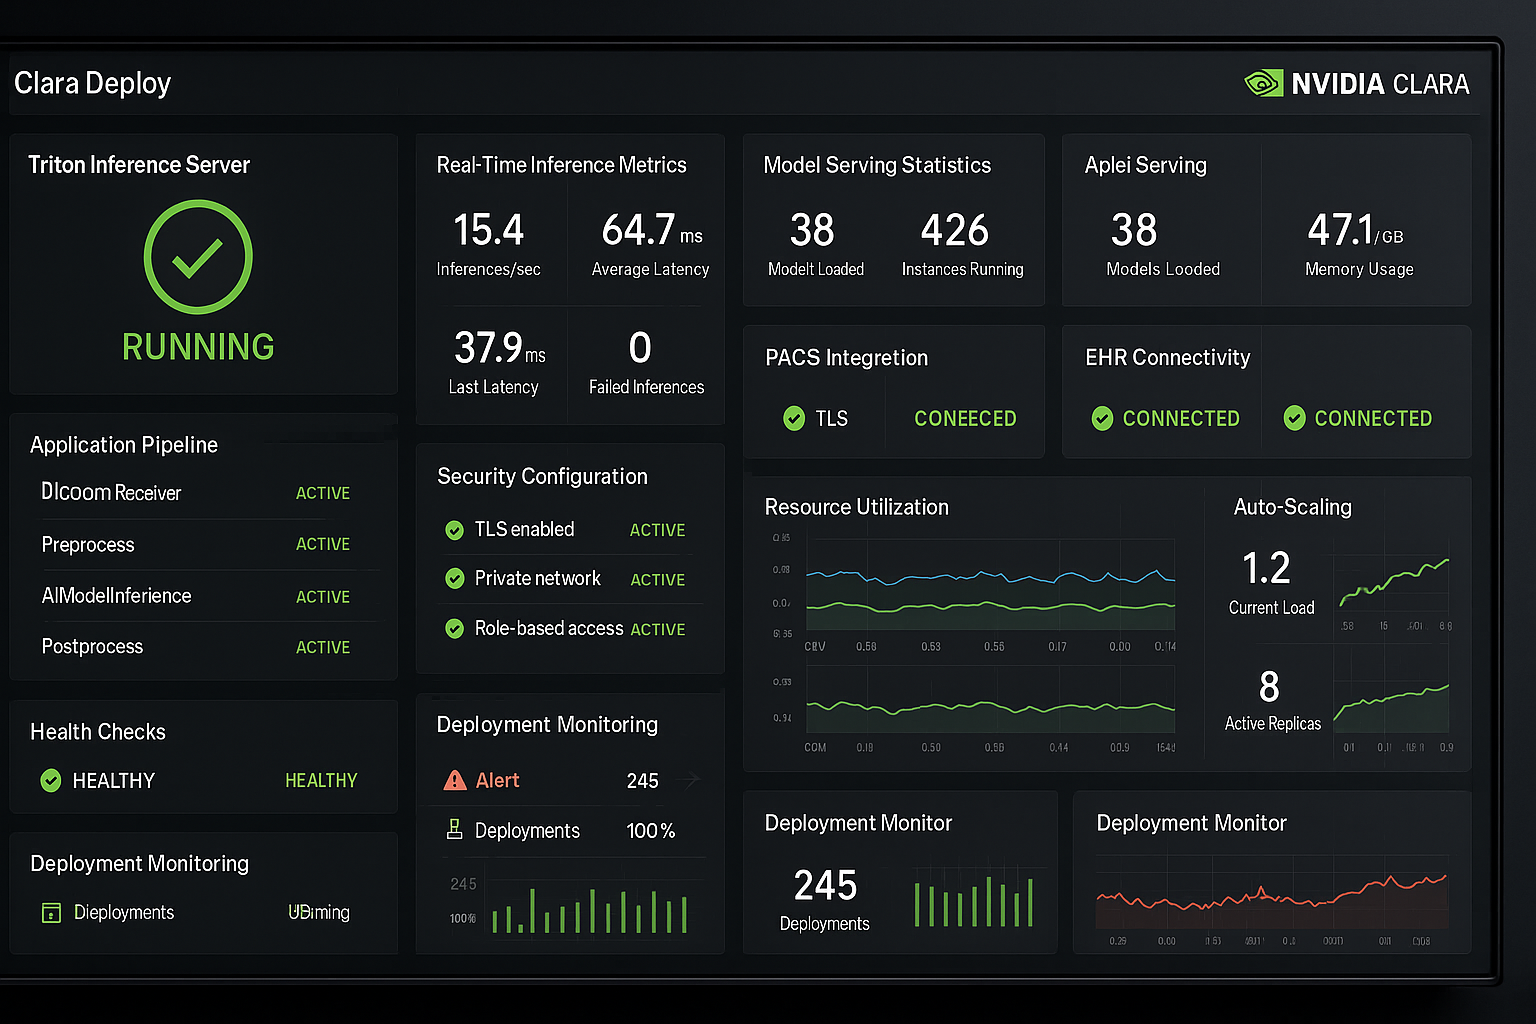Open the Auto-Scaling panel details
The height and width of the screenshot is (1024, 1536).
[1292, 507]
